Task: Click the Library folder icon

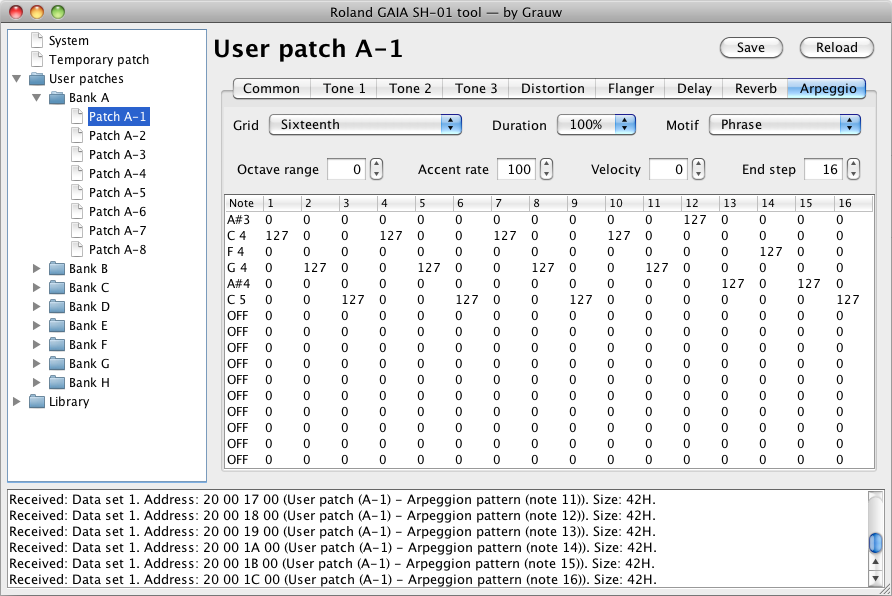Action: 37,402
